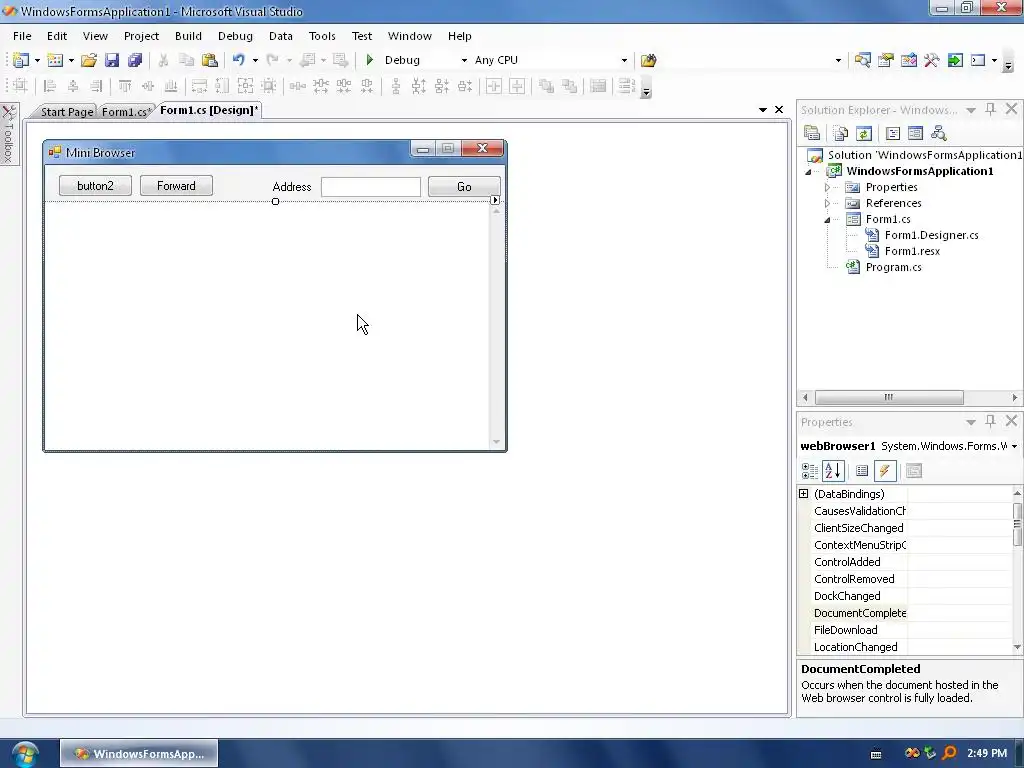
Task: Click the Save All toolbar icon
Action: [x=135, y=60]
